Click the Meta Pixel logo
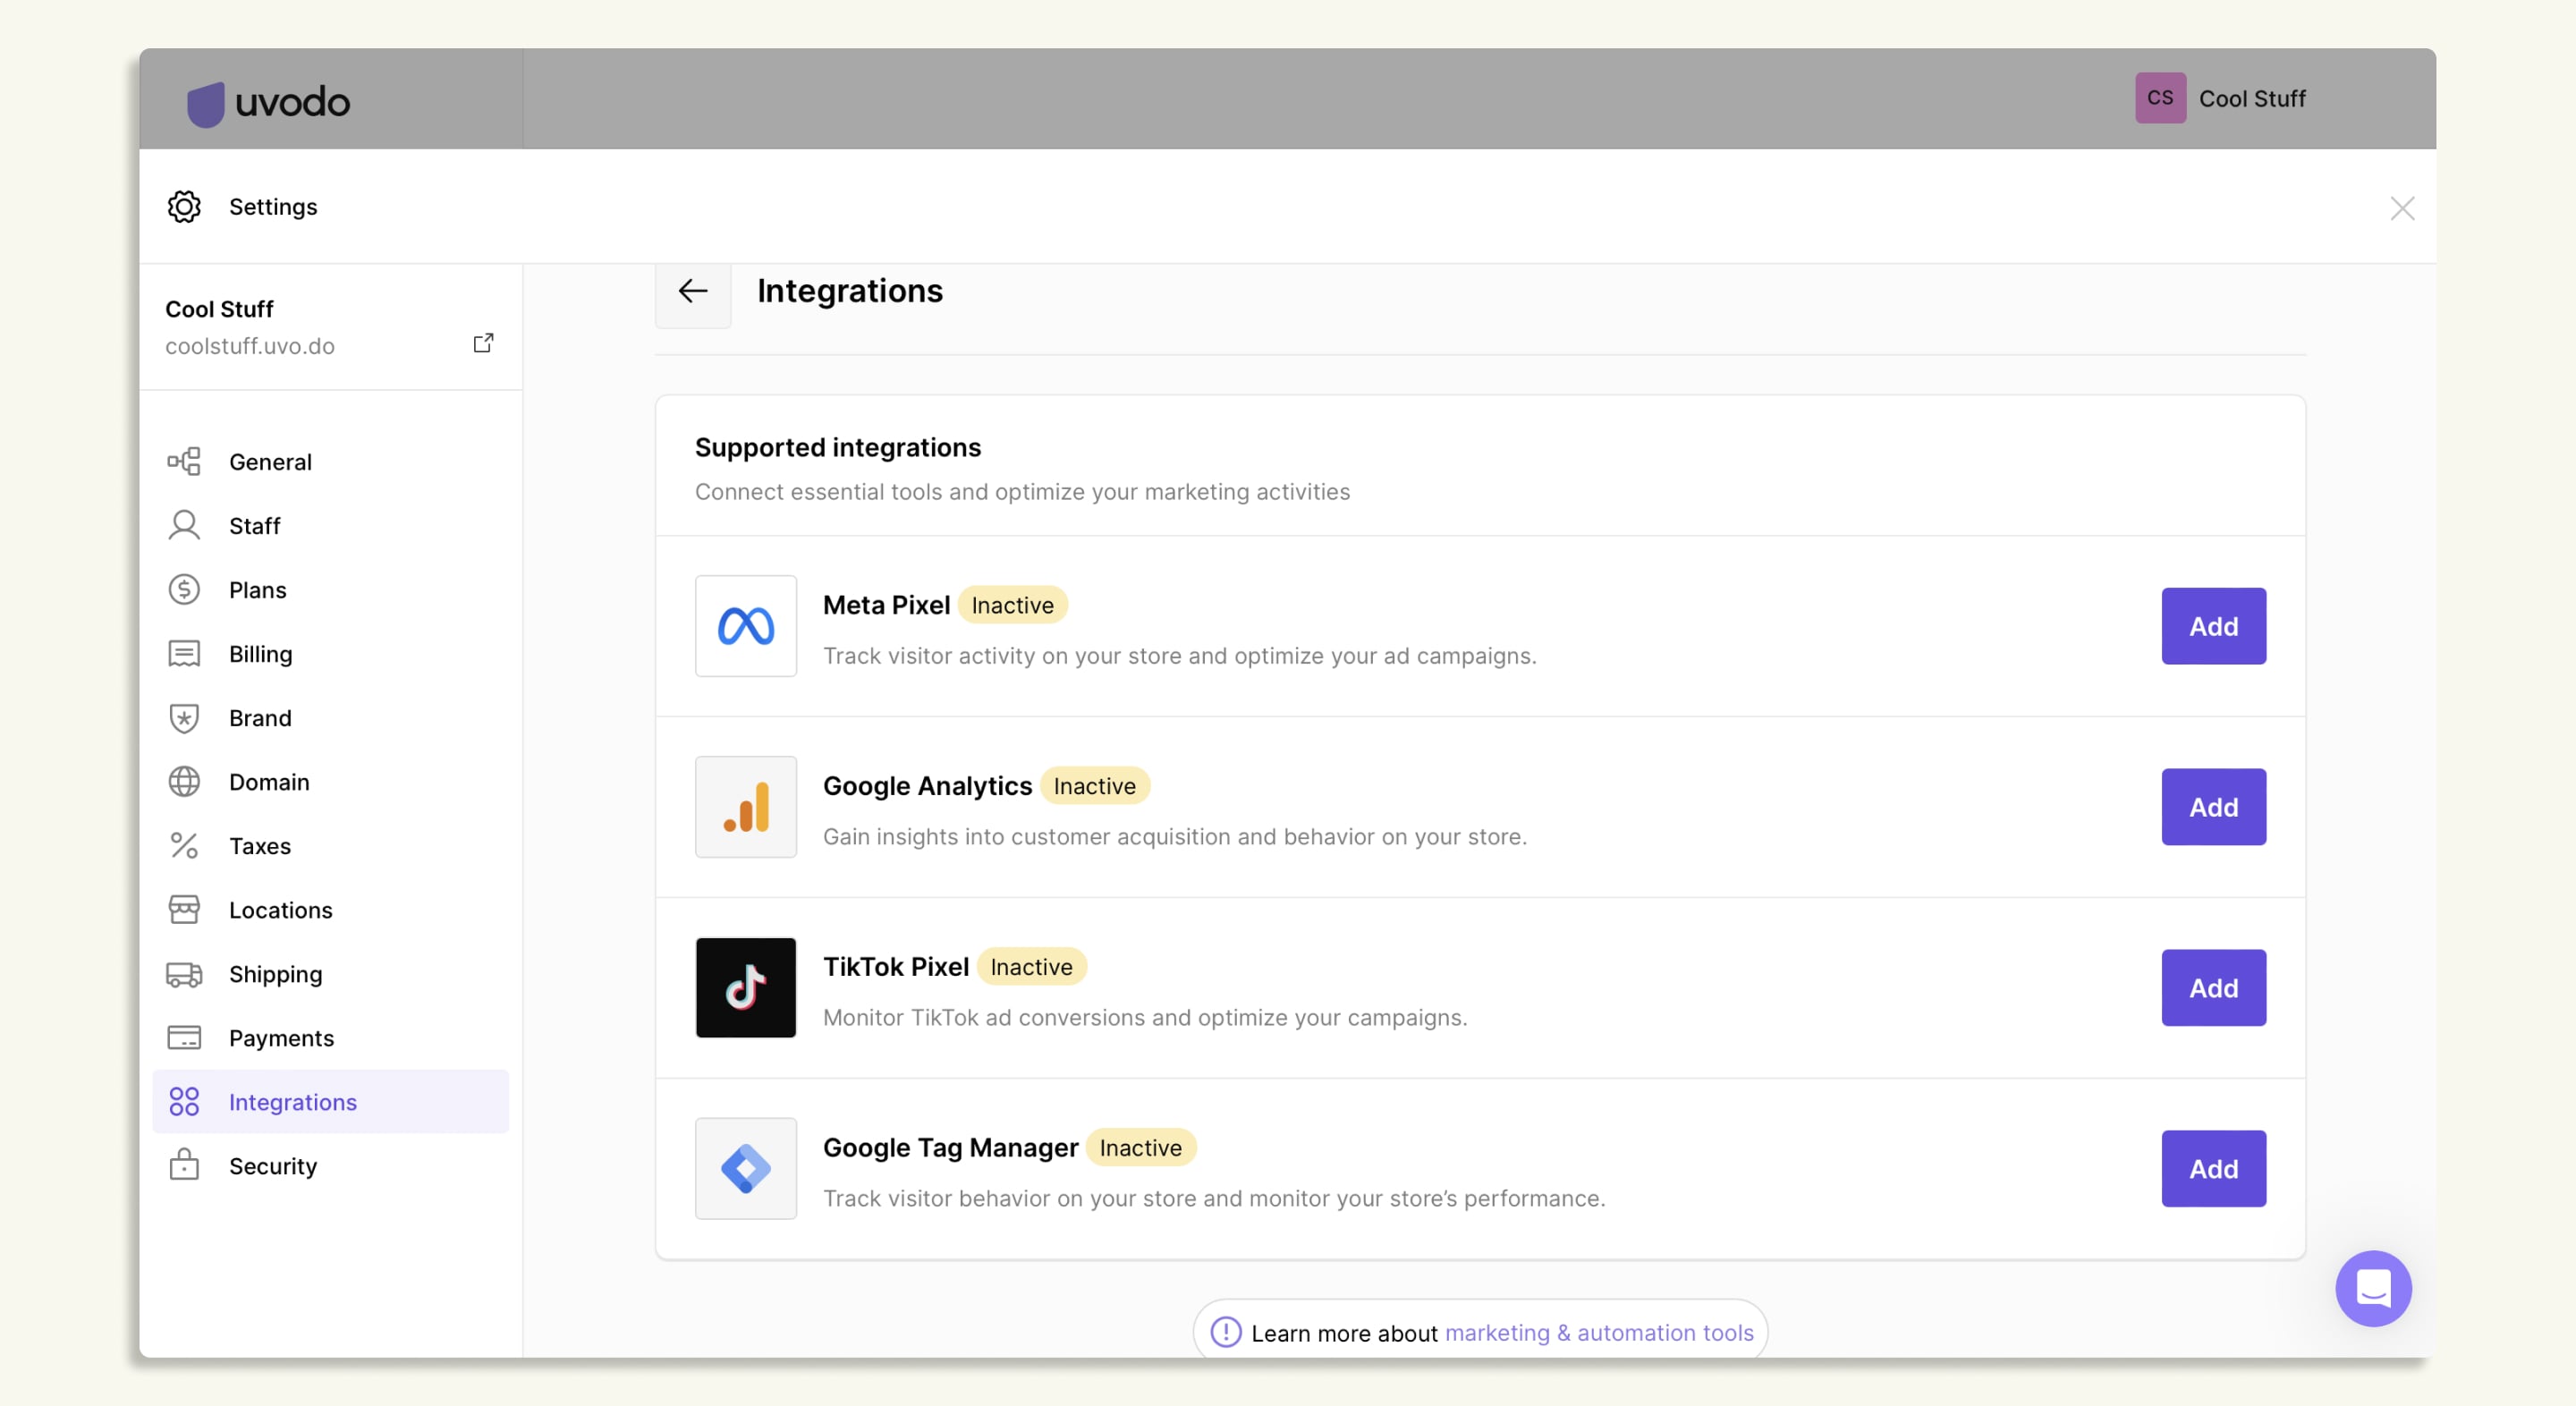Screen dimensions: 2576x1406 [x=745, y=626]
